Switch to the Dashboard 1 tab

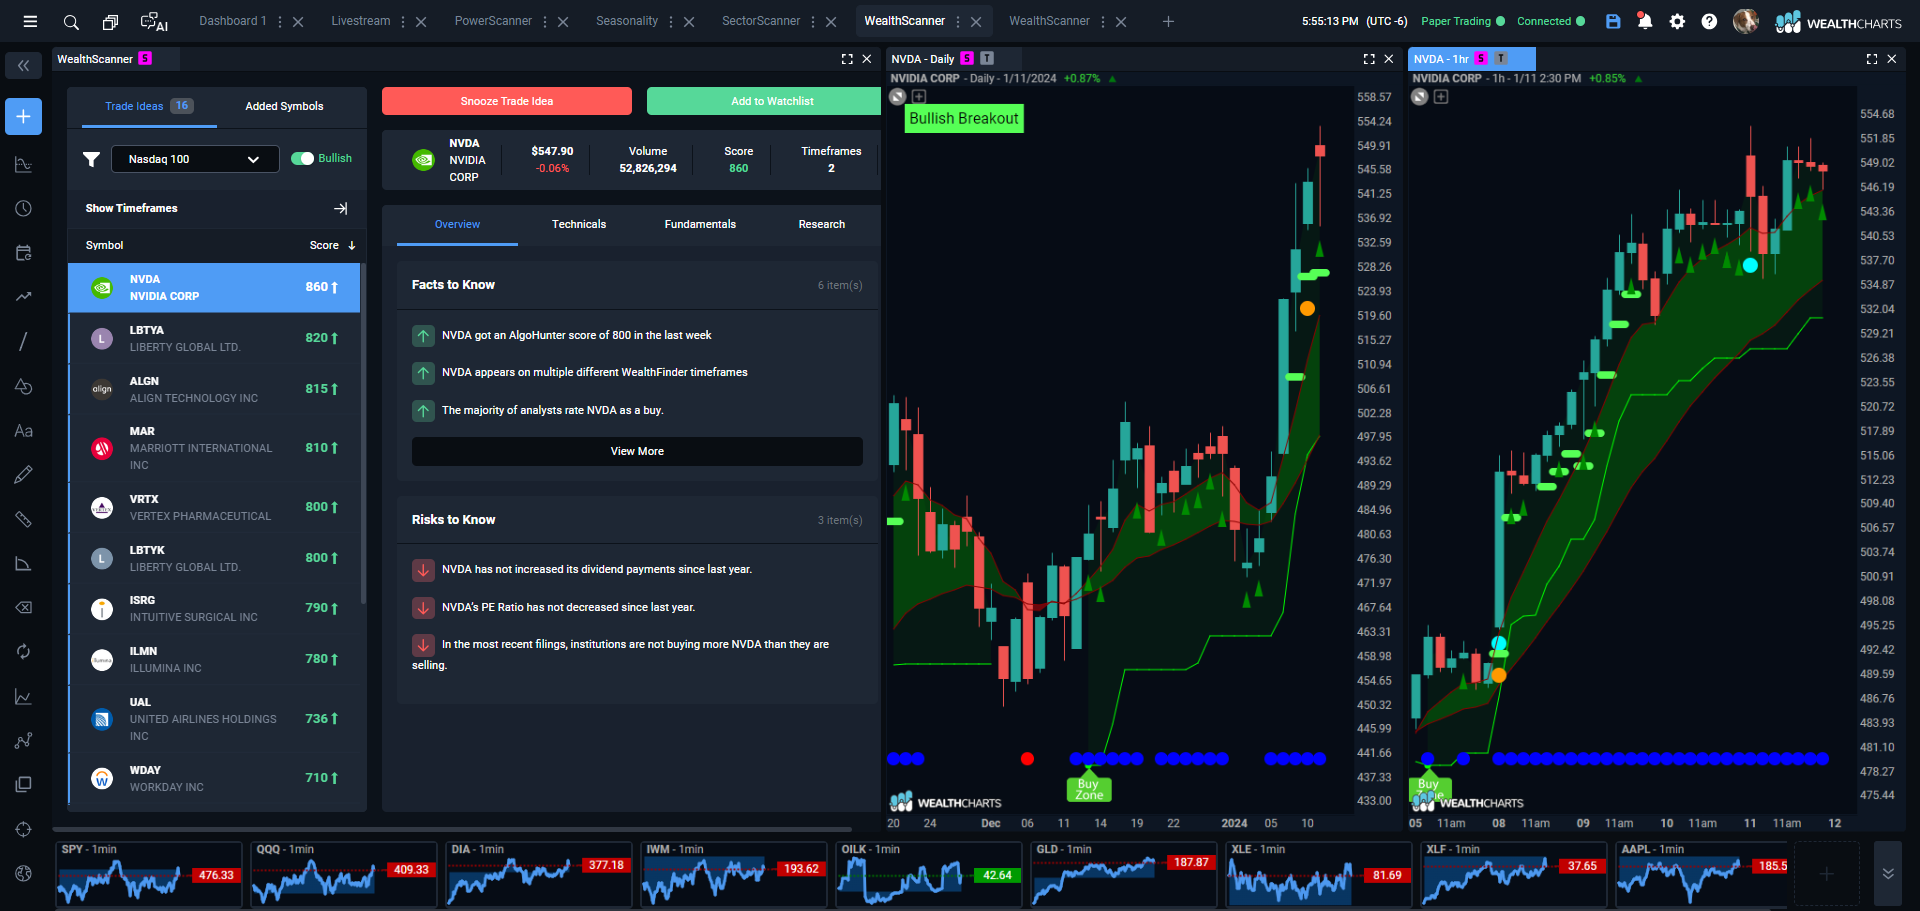[x=232, y=21]
